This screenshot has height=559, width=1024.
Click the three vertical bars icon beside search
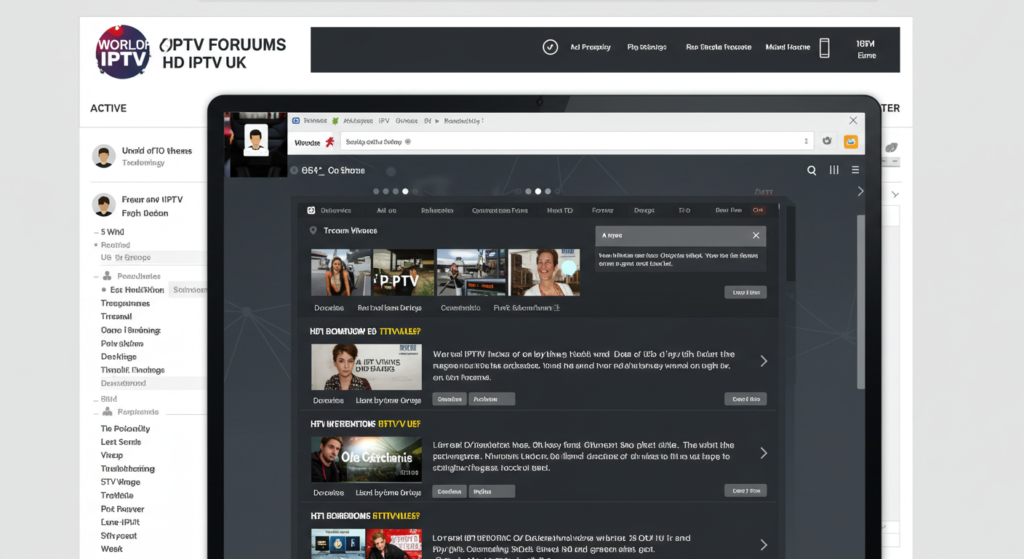(x=834, y=170)
